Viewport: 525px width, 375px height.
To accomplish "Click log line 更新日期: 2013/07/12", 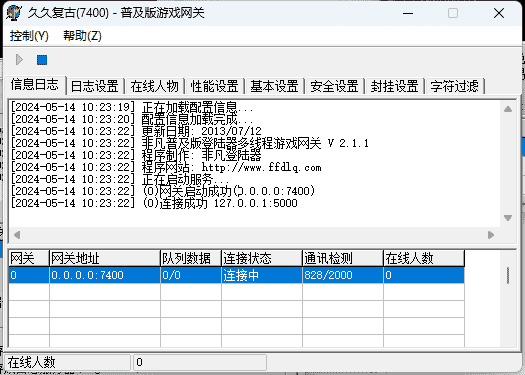I will point(136,132).
